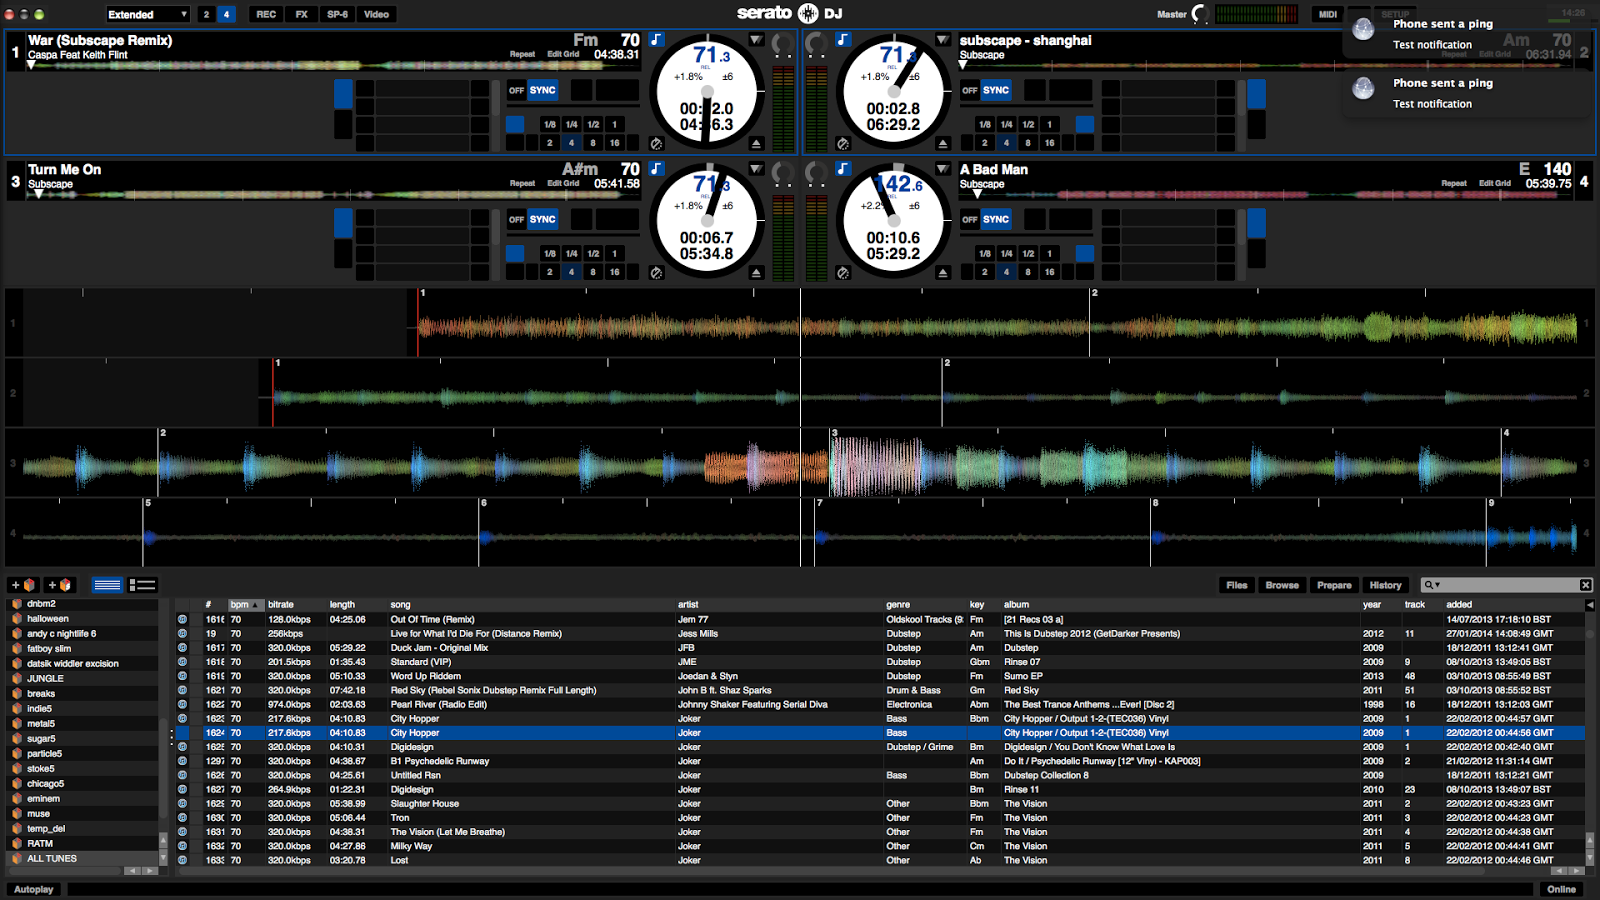Open the Prepare panel tab
The height and width of the screenshot is (900, 1600).
(x=1334, y=585)
